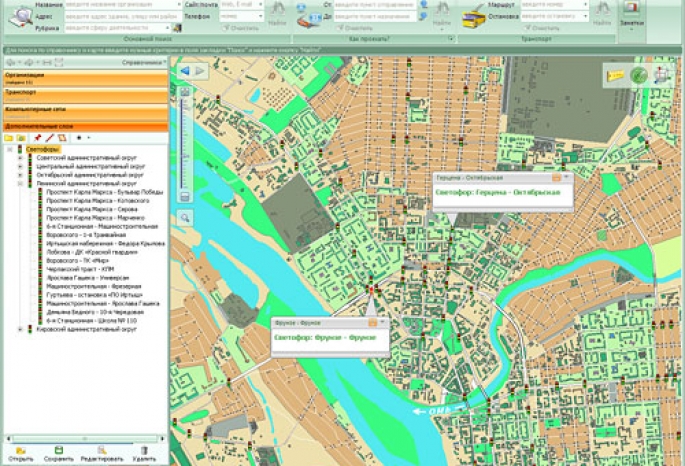Click the map ruler measuring tool icon
The image size is (685, 466).
[x=616, y=75]
